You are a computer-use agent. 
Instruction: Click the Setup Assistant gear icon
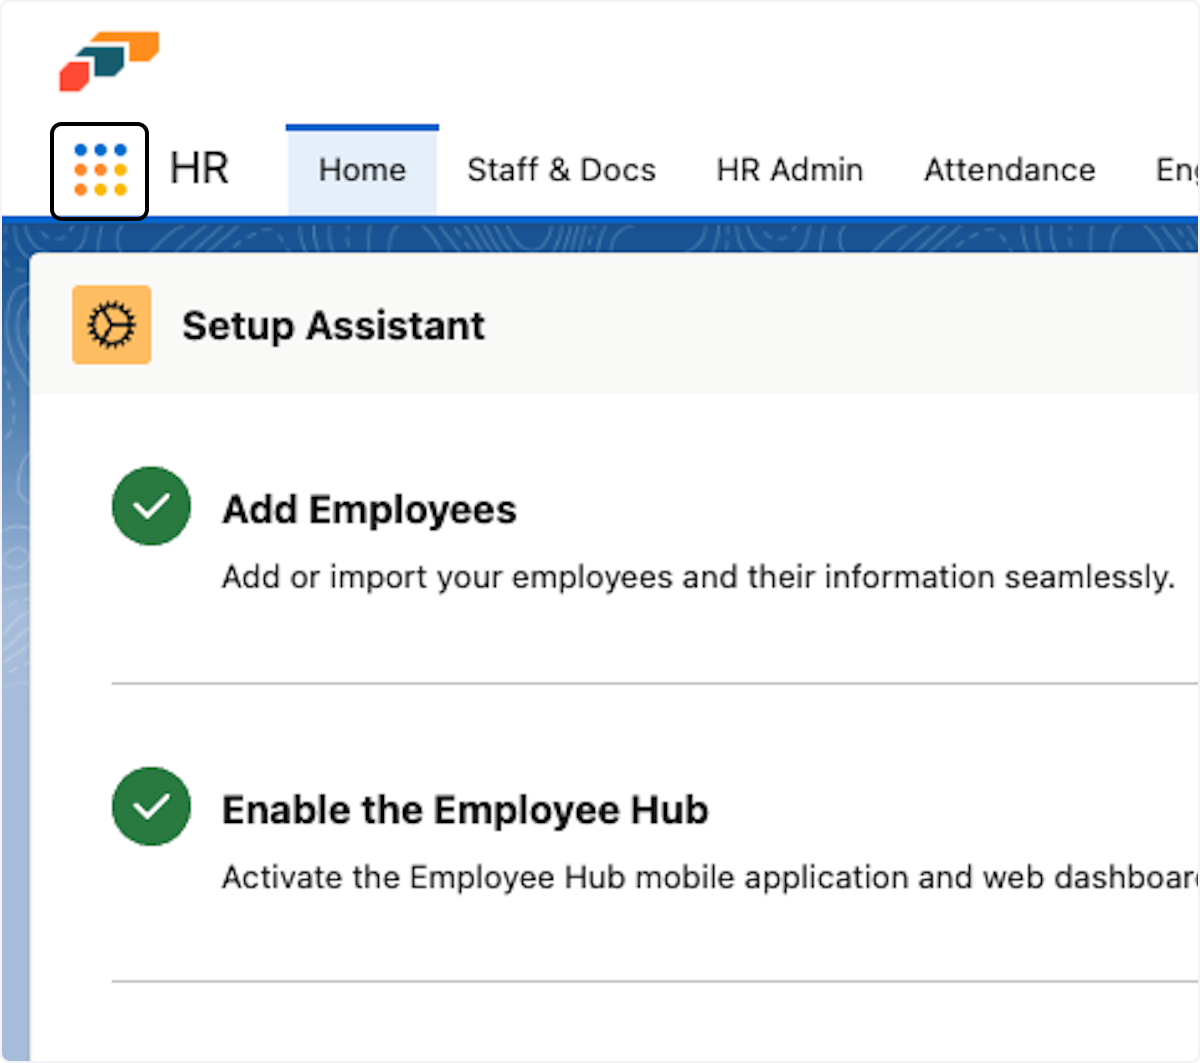coord(111,325)
